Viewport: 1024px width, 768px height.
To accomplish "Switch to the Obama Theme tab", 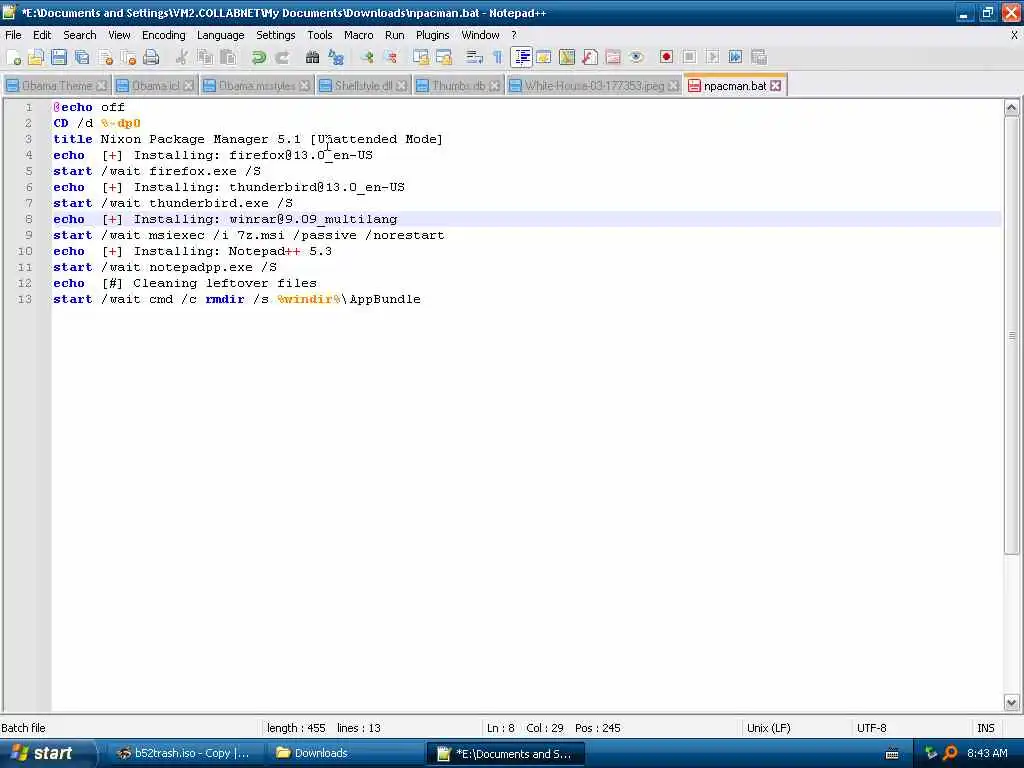I will (x=56, y=86).
